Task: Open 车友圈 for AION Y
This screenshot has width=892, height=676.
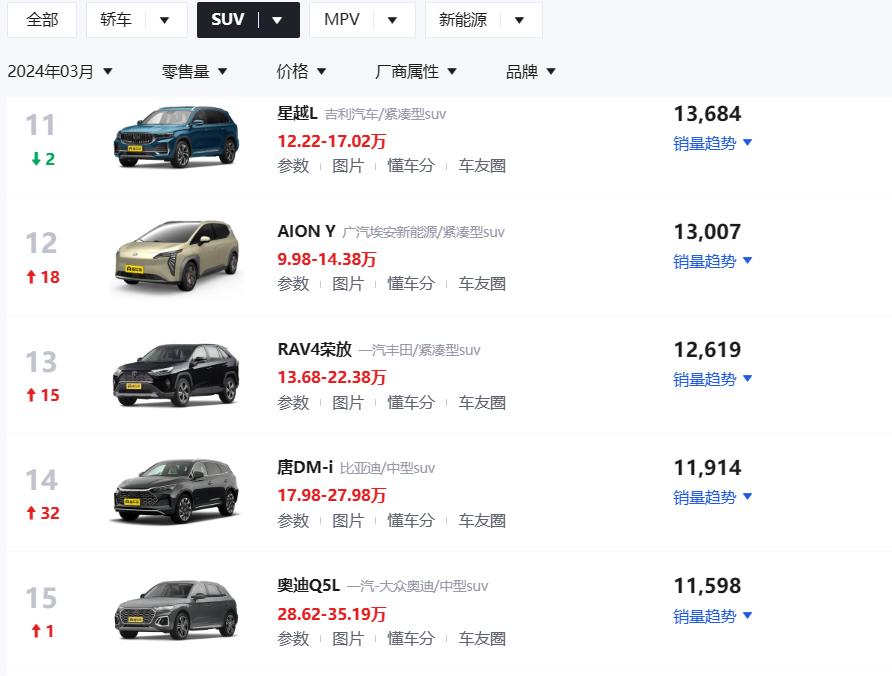Action: click(482, 284)
